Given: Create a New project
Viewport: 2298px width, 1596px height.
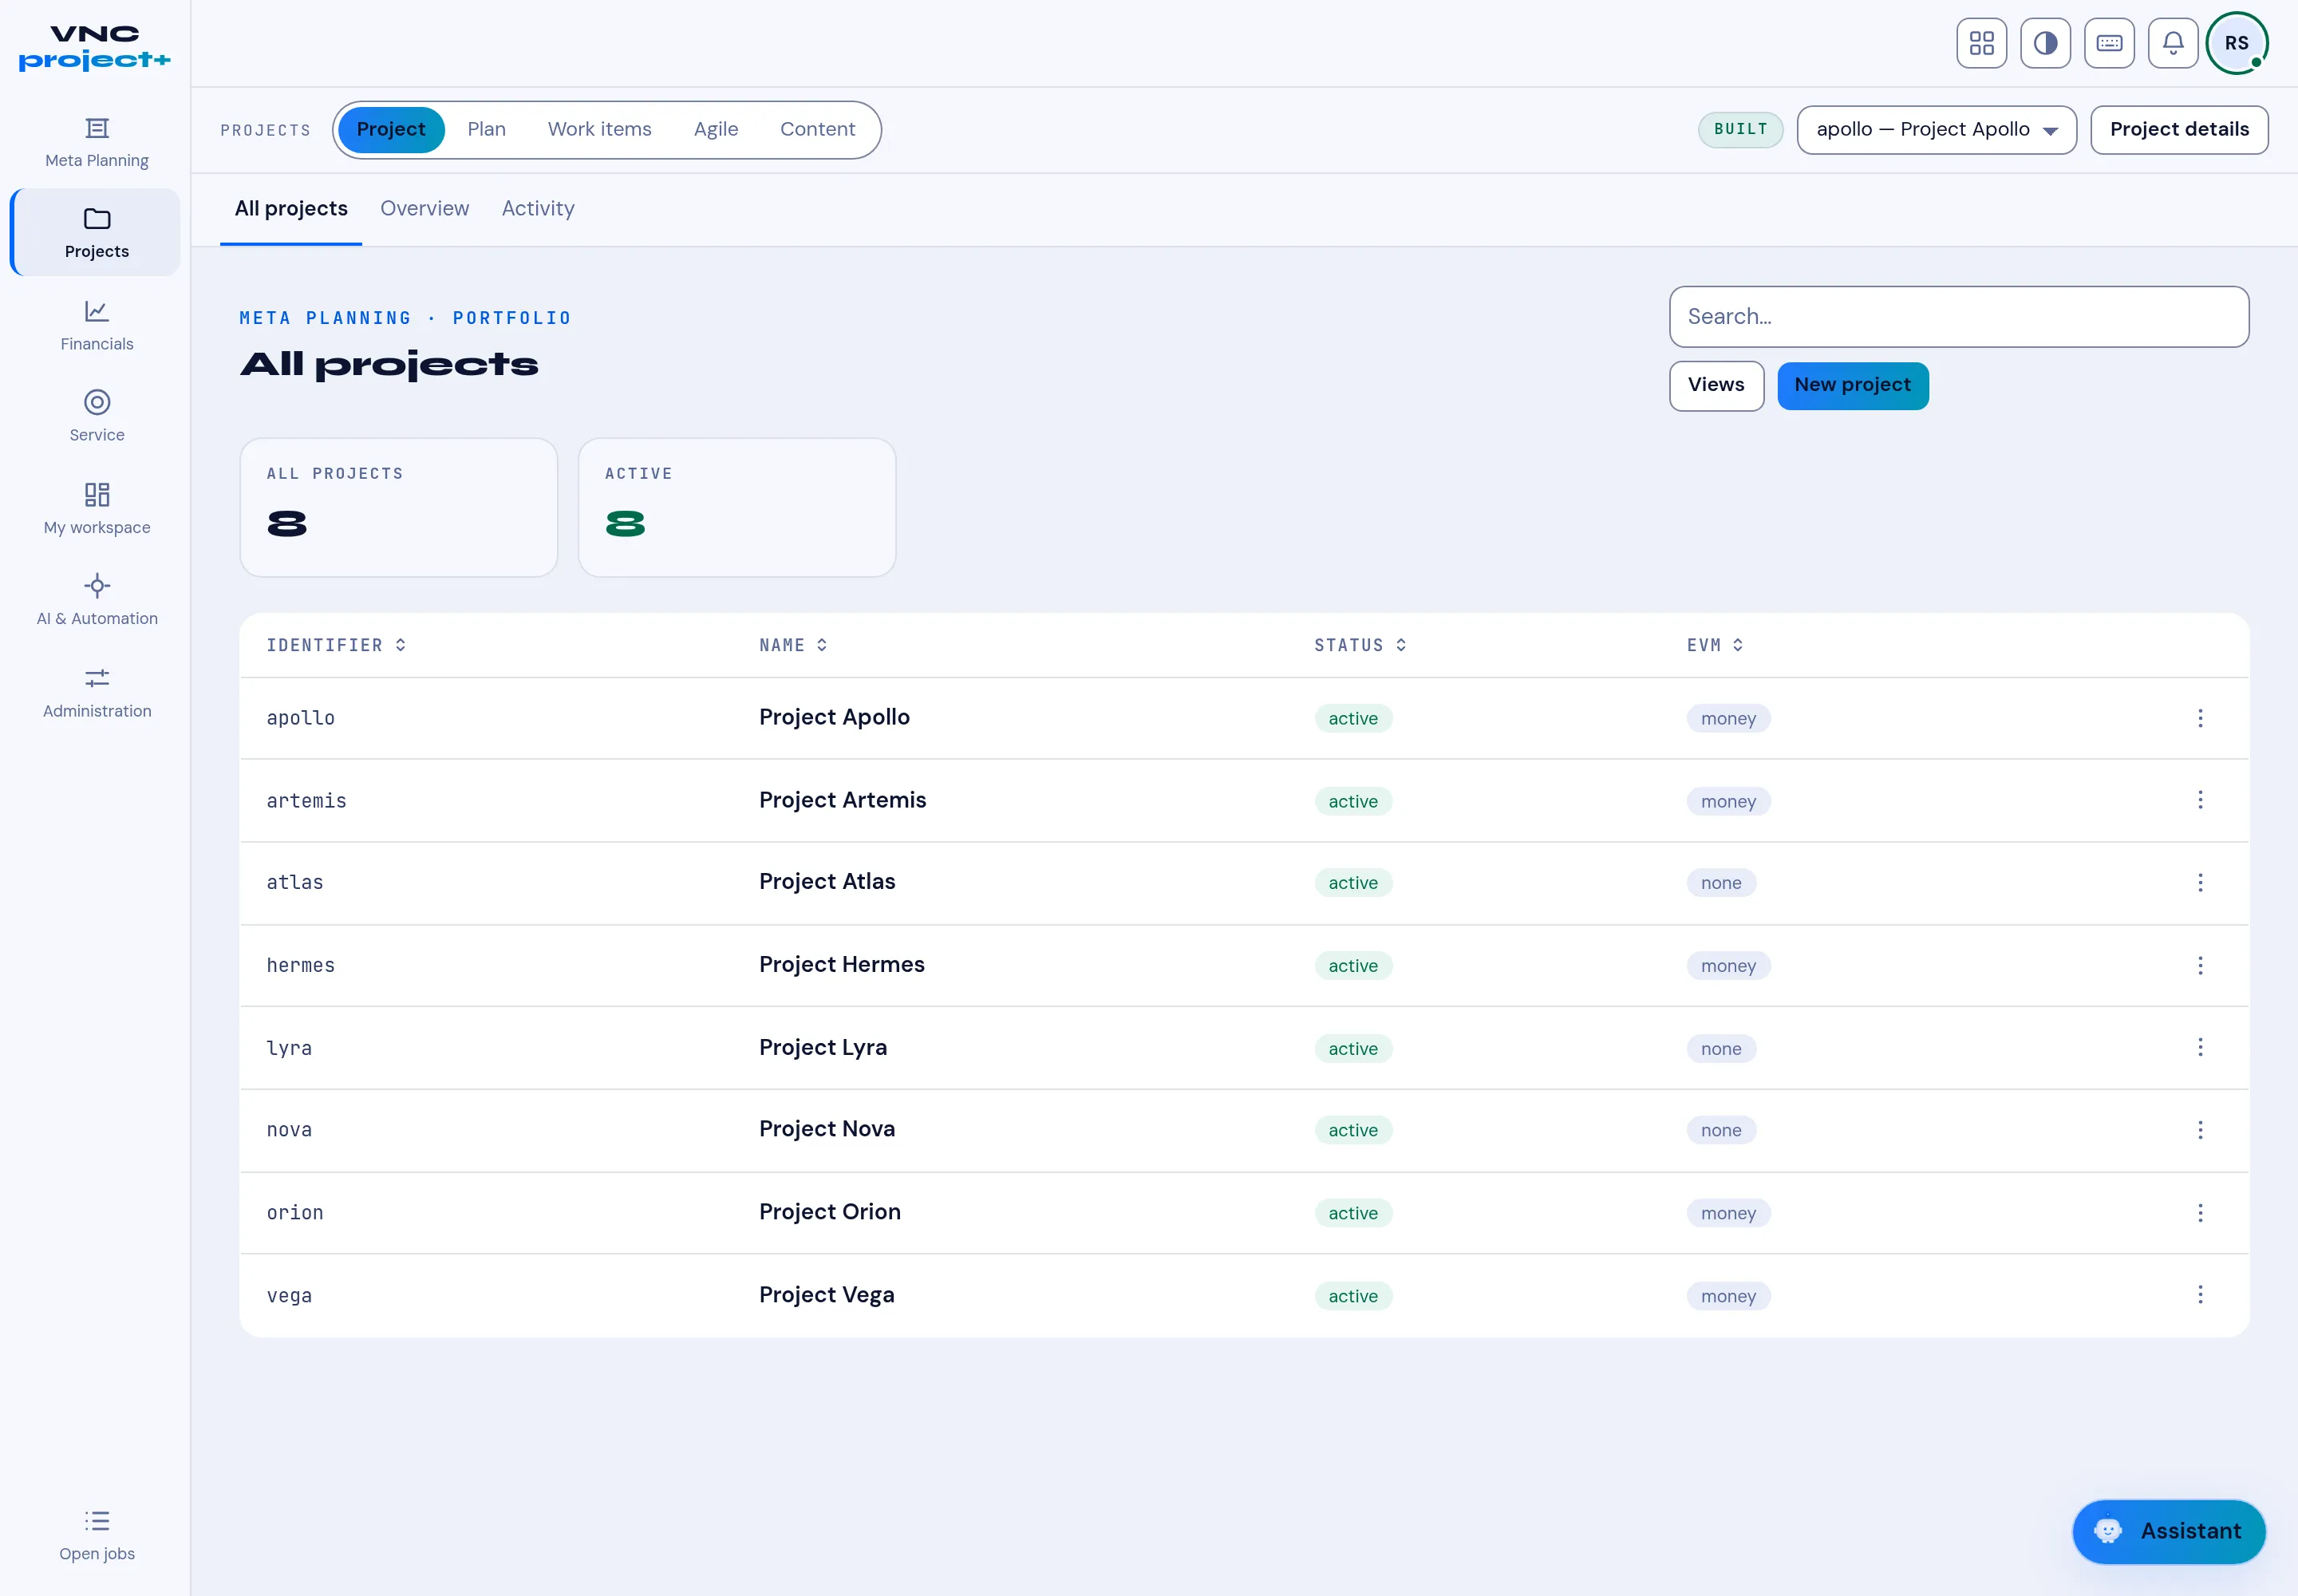Looking at the screenshot, I should click(x=1852, y=386).
